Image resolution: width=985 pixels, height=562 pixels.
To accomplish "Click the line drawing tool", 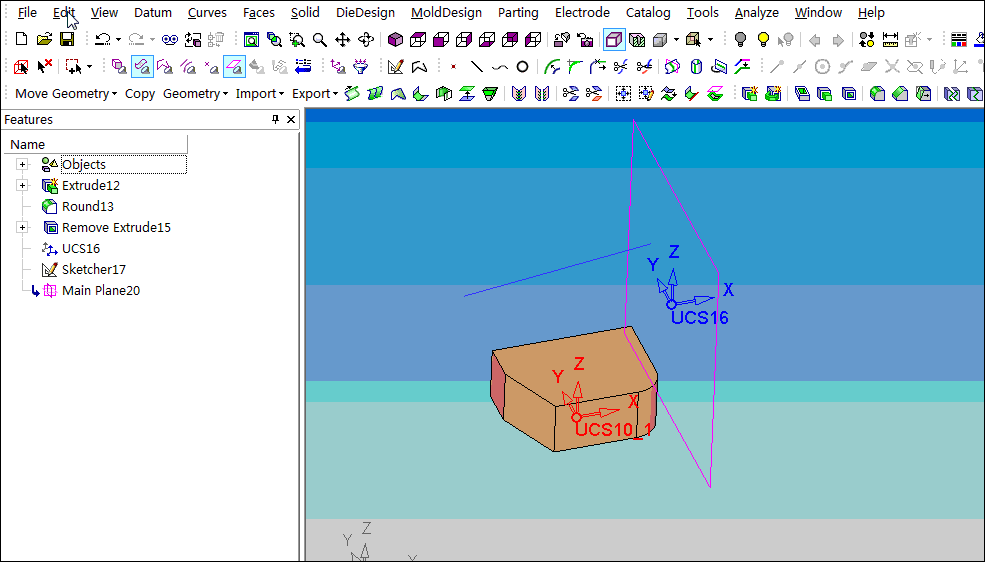I will click(477, 67).
